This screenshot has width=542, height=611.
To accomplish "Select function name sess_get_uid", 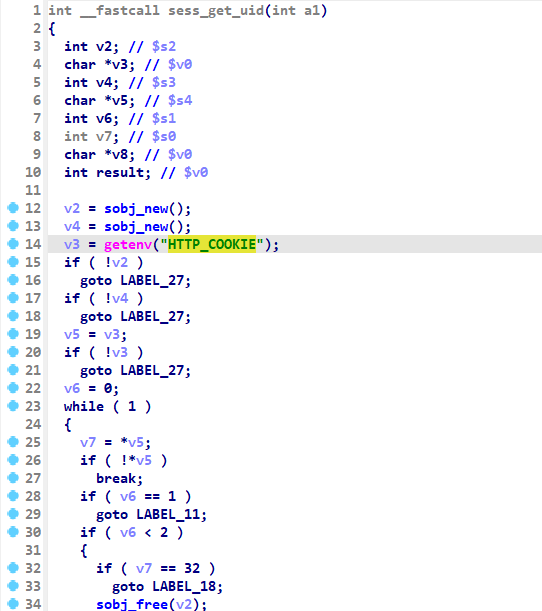I will [216, 11].
